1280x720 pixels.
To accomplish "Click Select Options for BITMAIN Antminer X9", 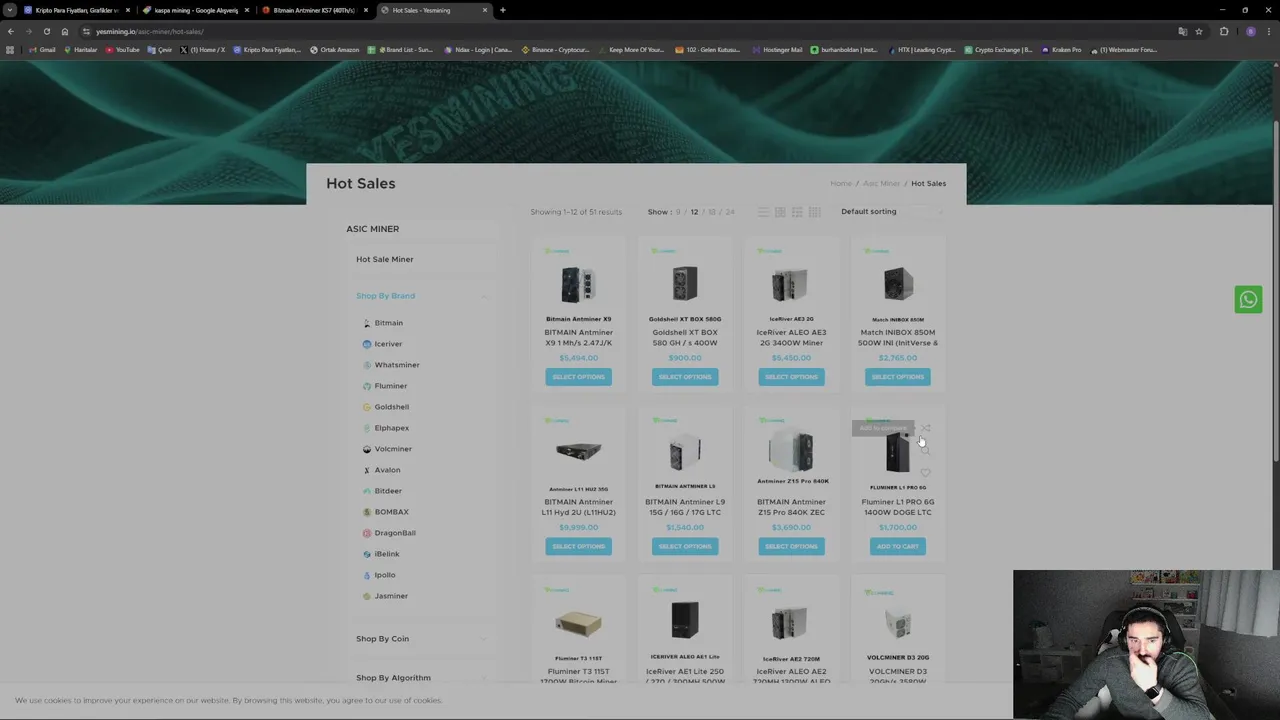I will pos(578,377).
